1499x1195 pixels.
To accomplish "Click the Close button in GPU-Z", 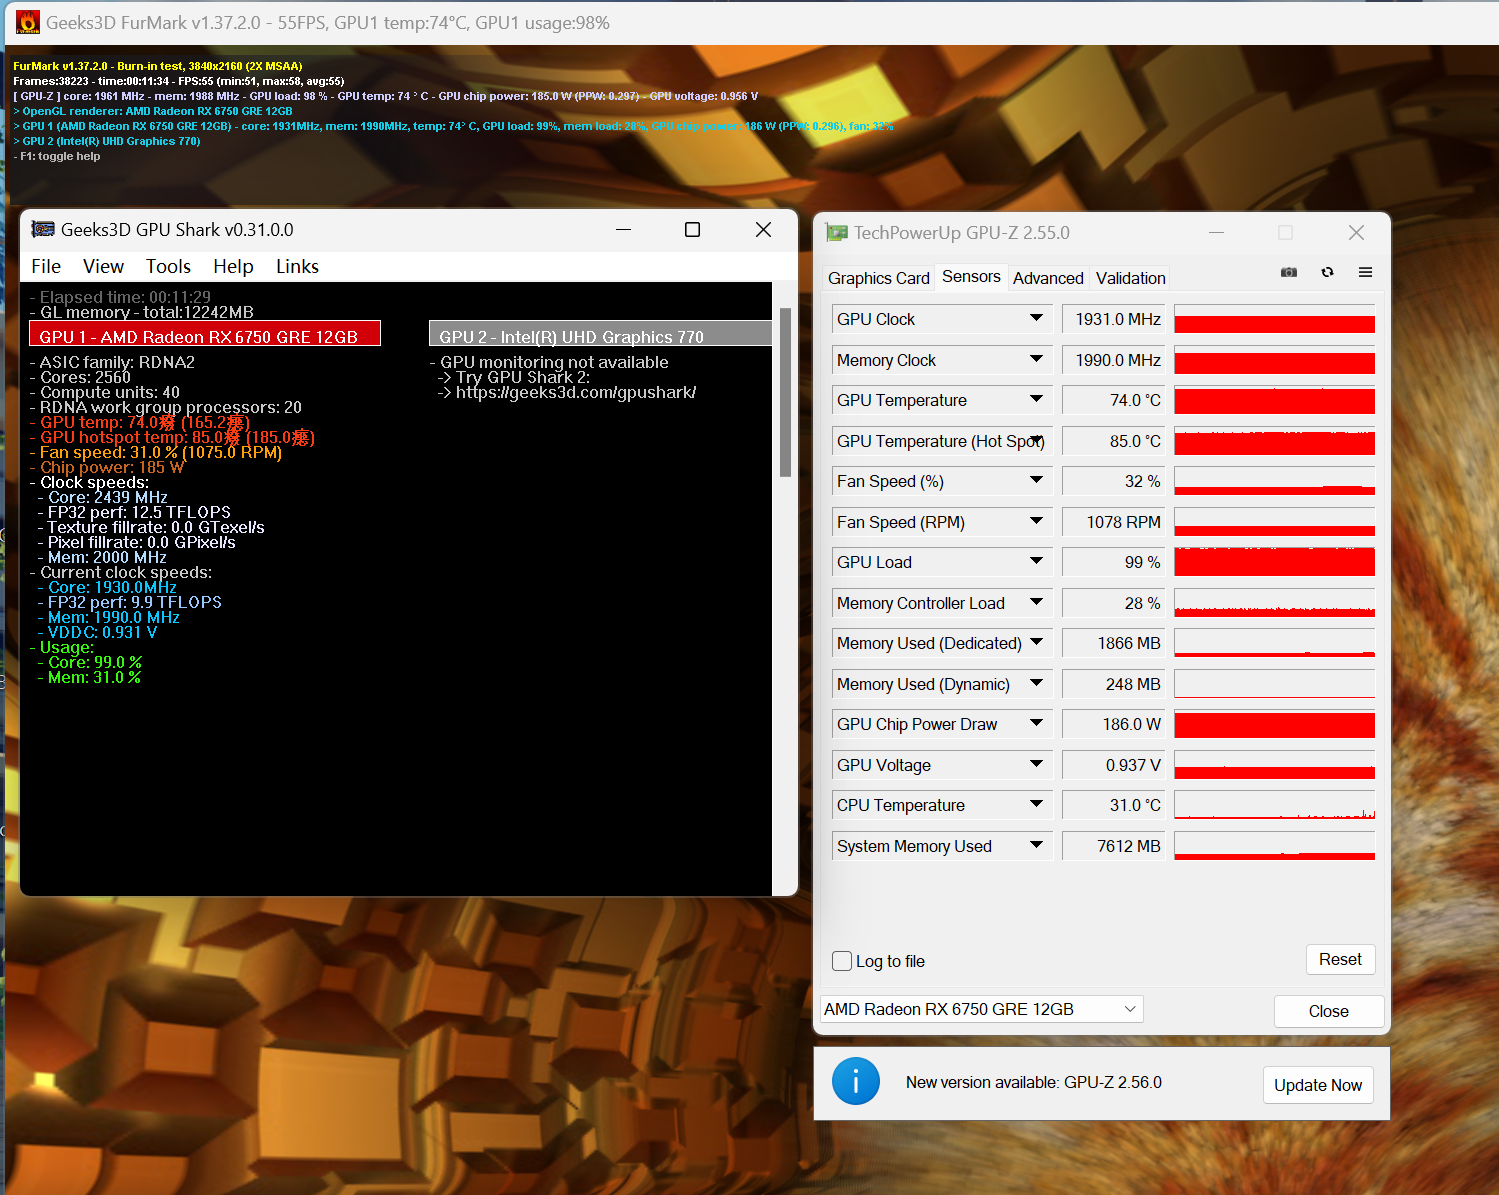I will point(1329,1011).
